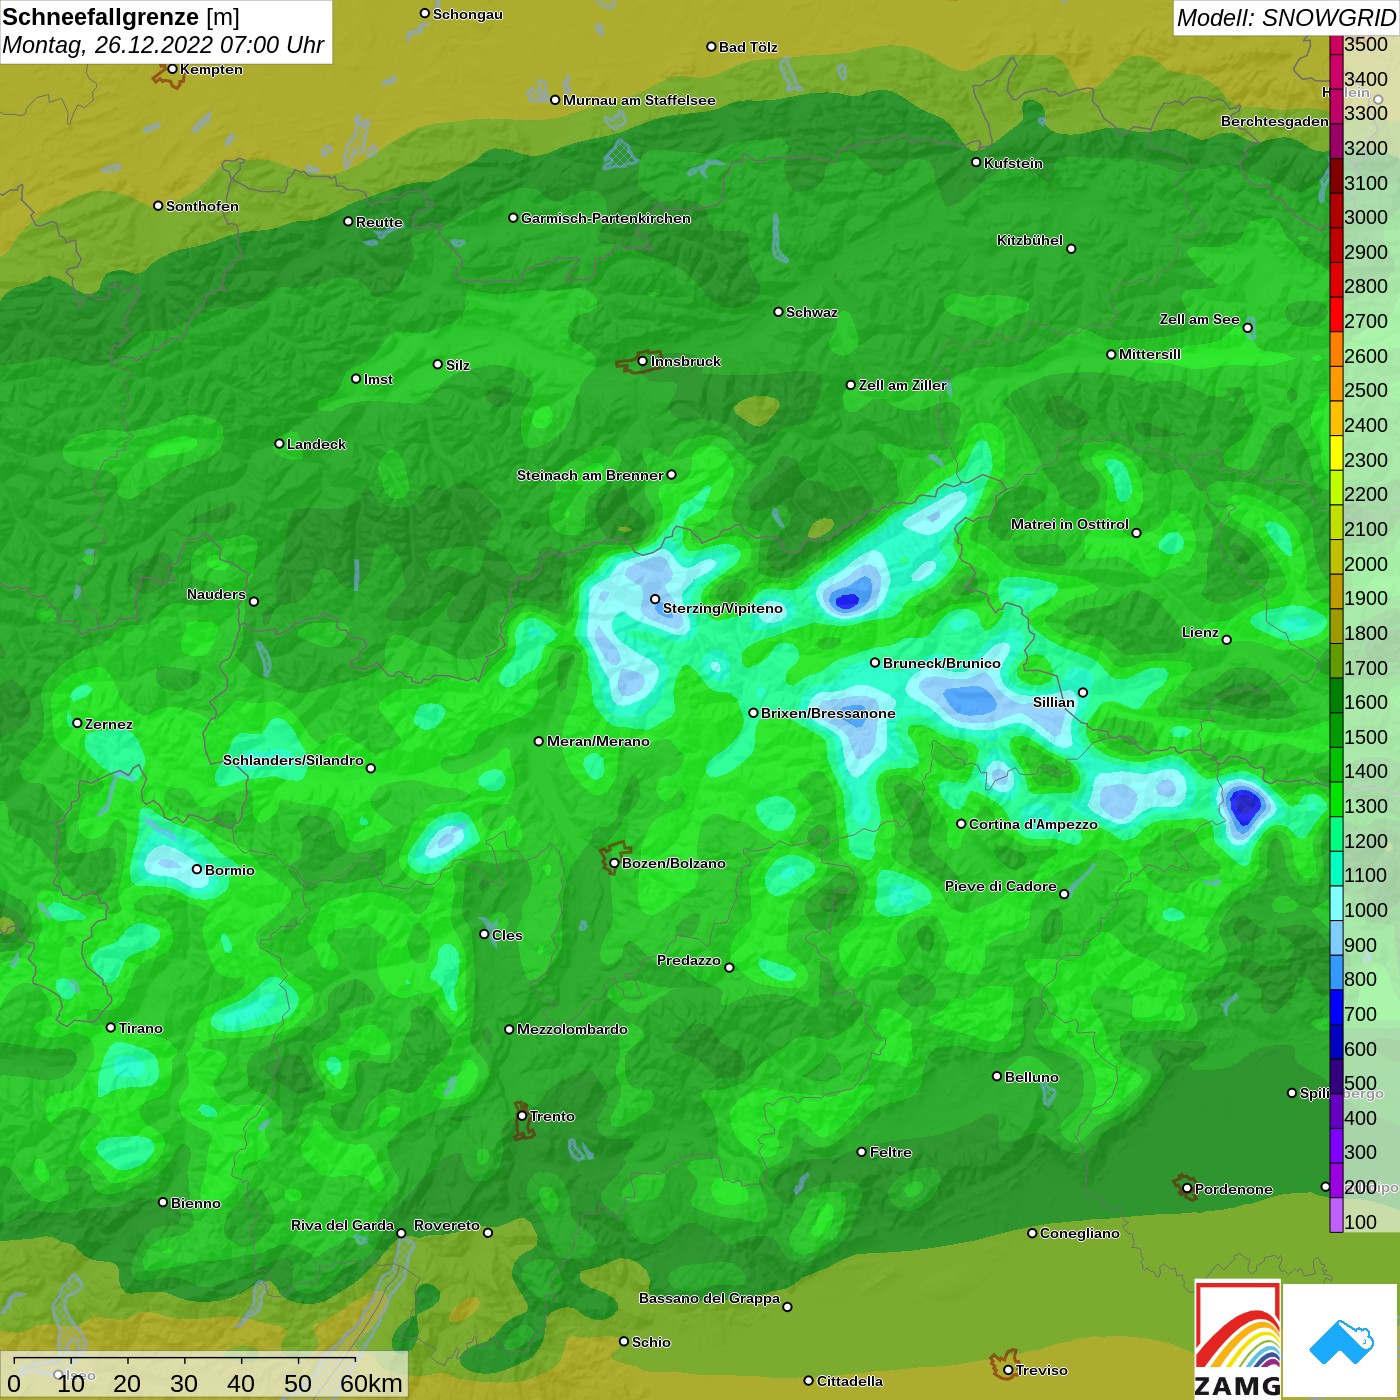Select the 'Zell am Ziller' map label
Viewport: 1400px width, 1400px height.
[x=903, y=385]
